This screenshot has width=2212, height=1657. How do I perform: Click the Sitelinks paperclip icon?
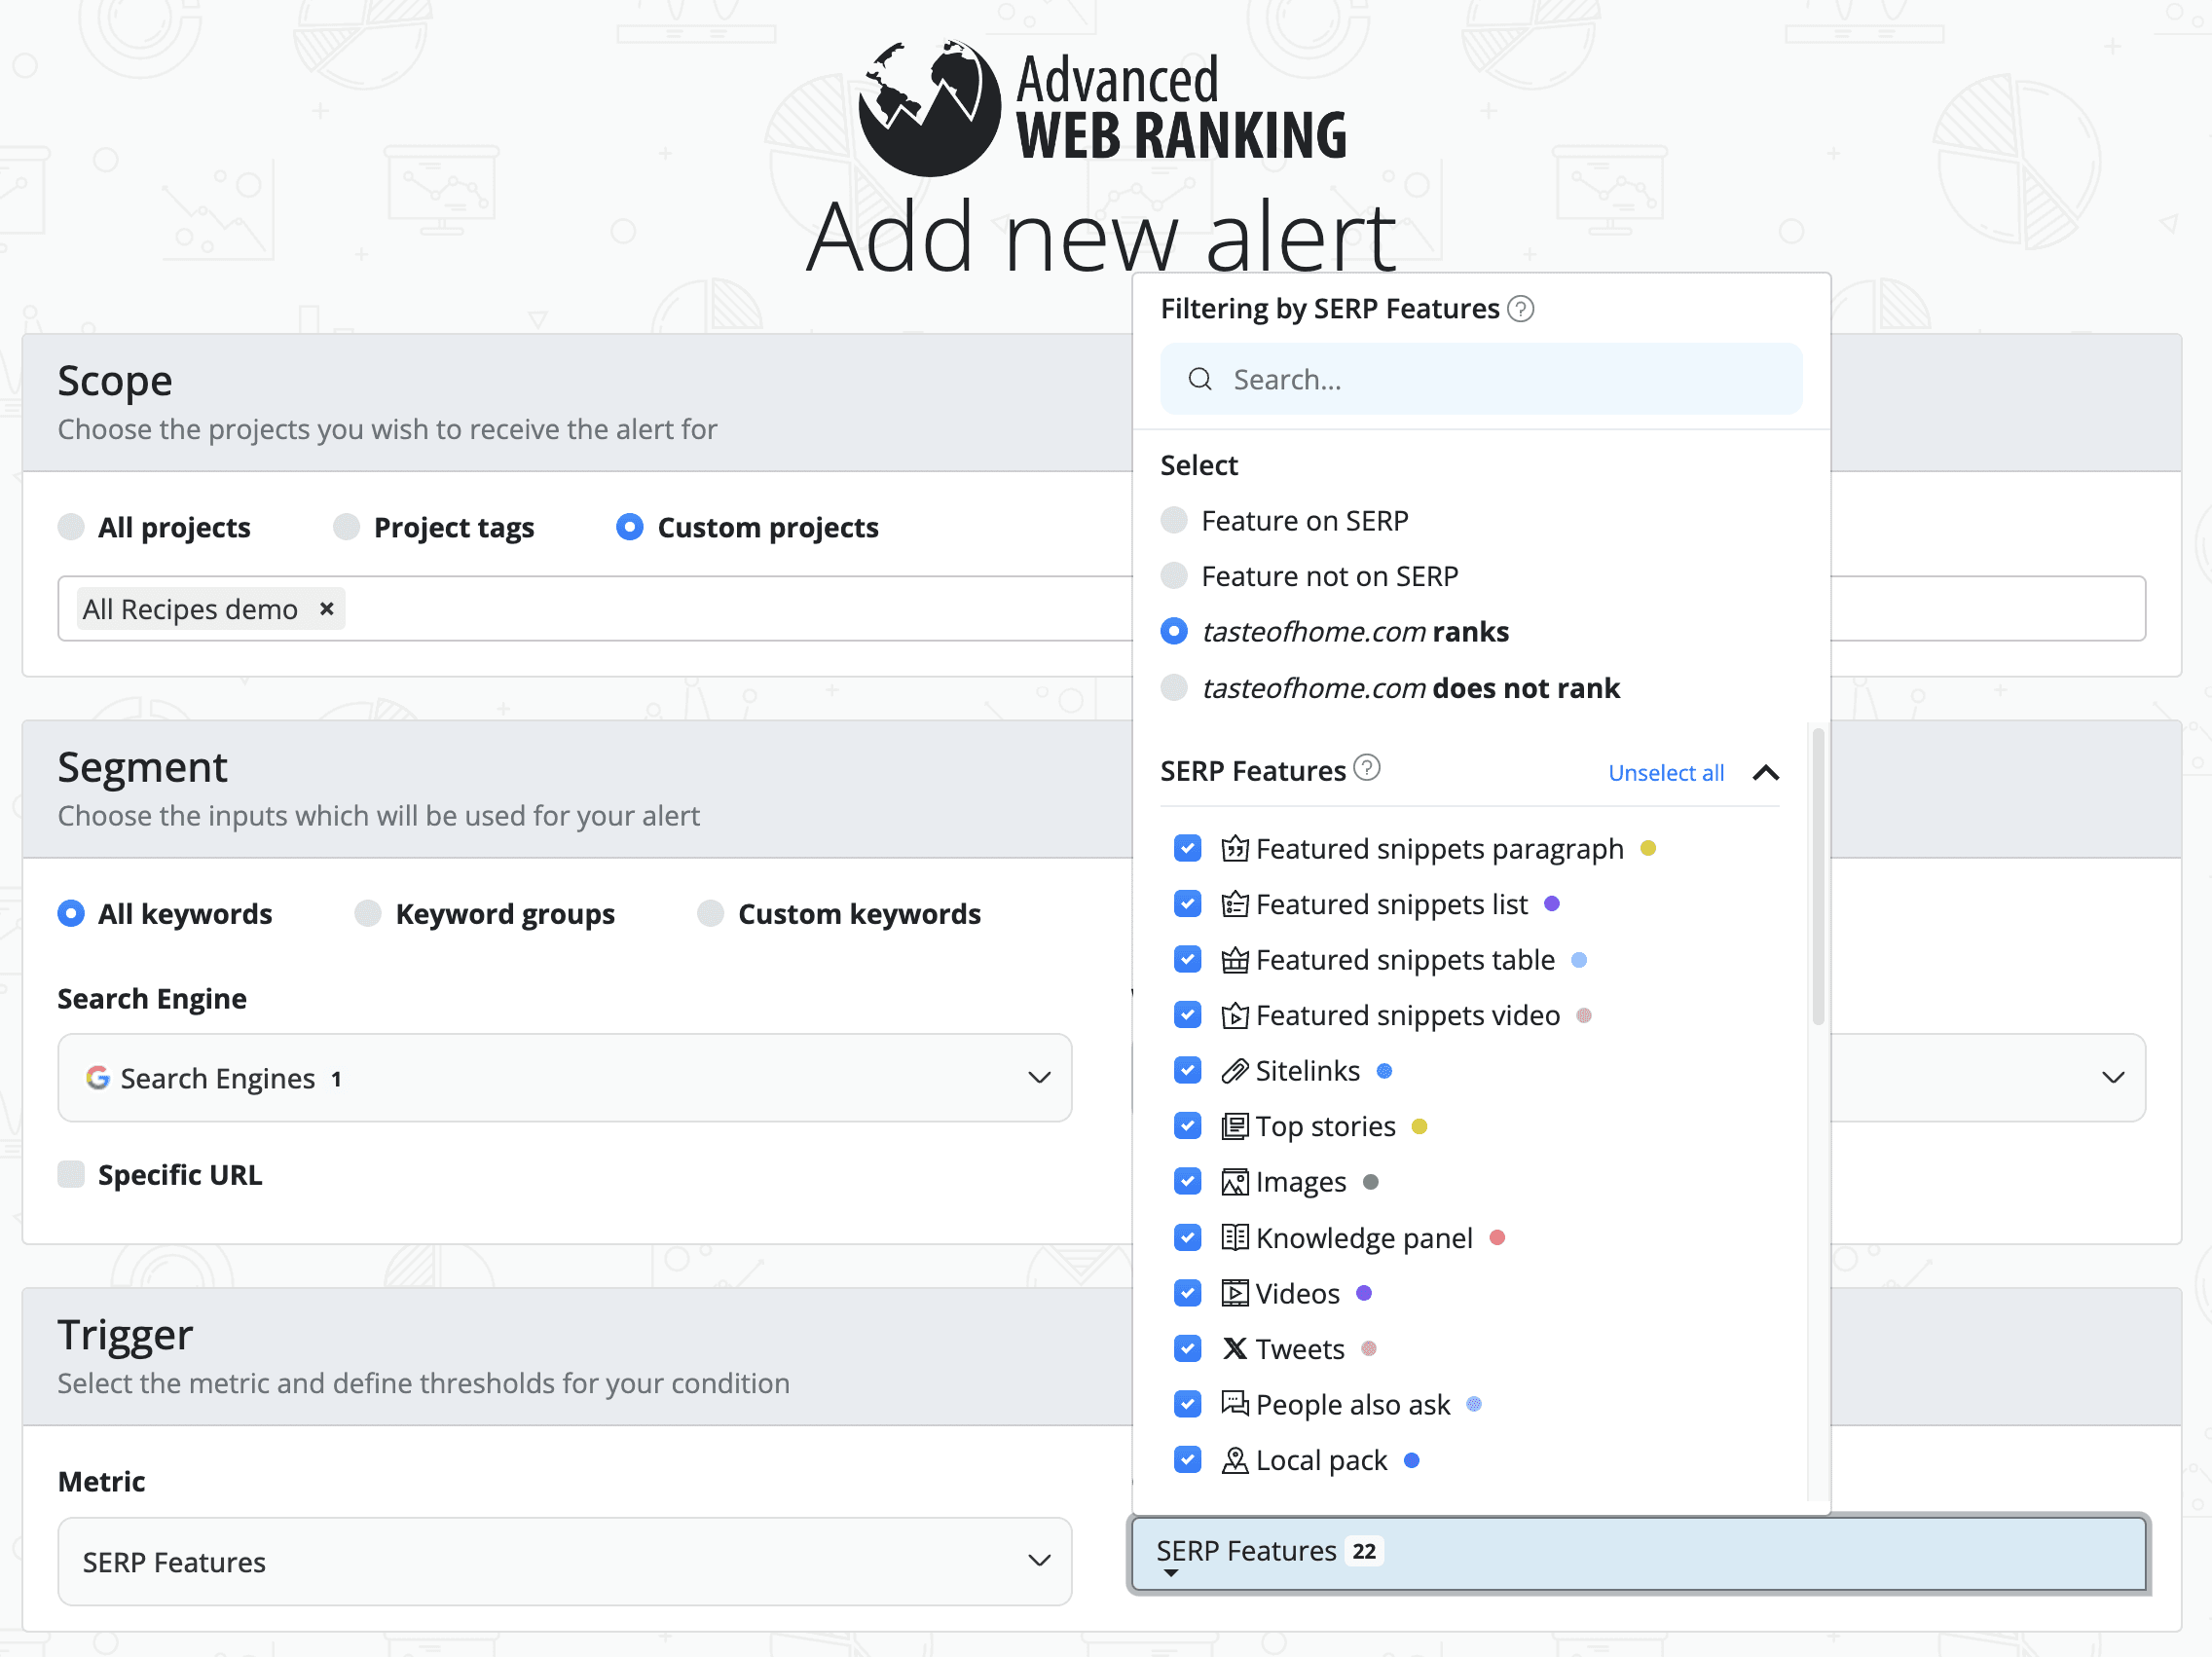coord(1235,1071)
